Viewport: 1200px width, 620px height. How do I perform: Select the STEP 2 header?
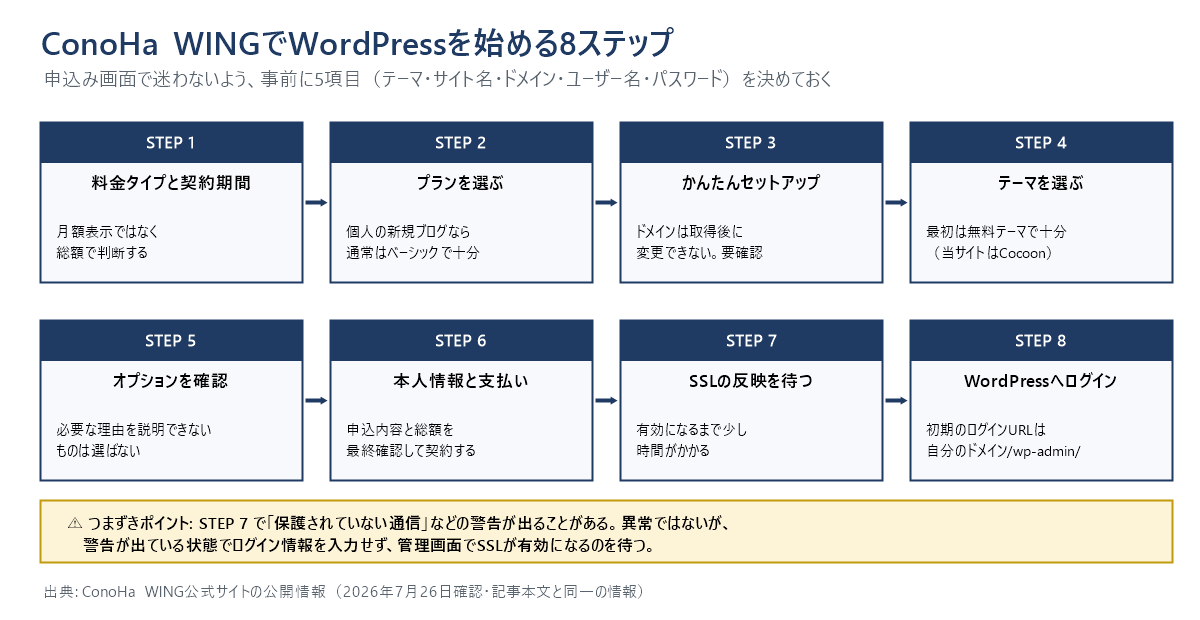[461, 142]
